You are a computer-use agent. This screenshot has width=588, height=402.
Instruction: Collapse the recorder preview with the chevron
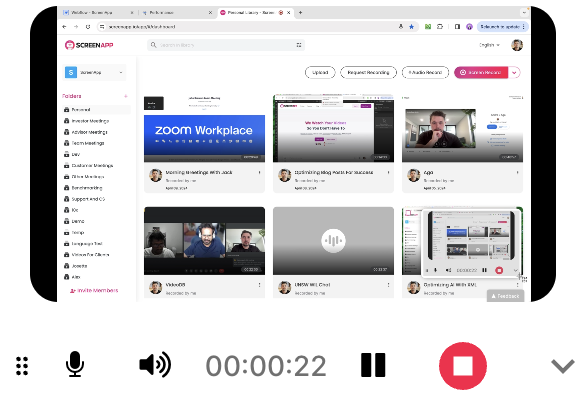click(x=562, y=366)
